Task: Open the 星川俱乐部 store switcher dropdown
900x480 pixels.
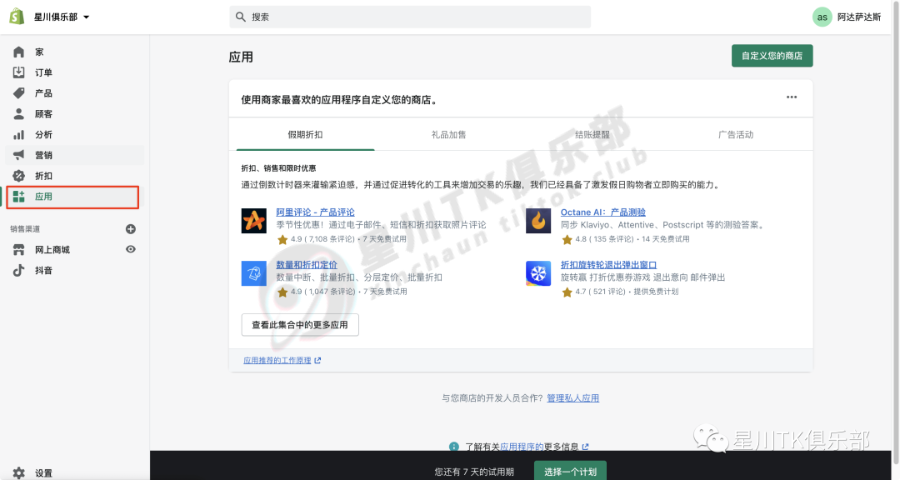Action: click(x=61, y=17)
